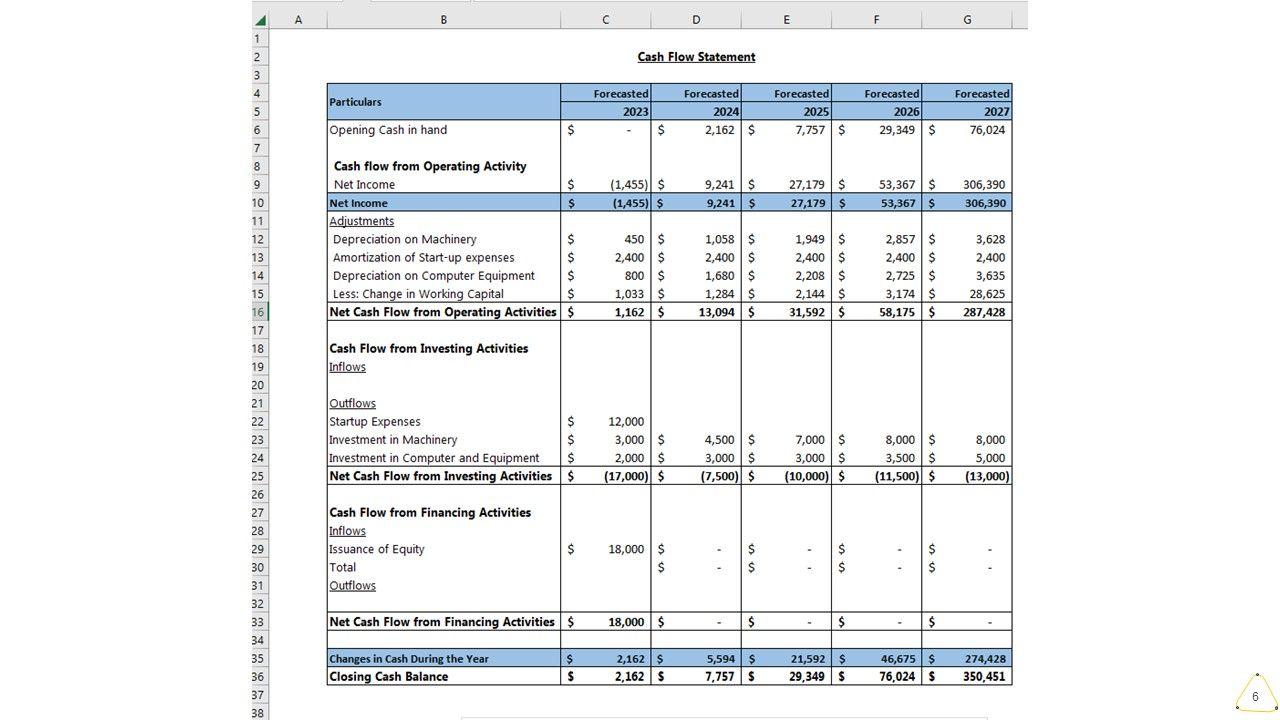Select the Investment in Machinery label
The width and height of the screenshot is (1280, 720).
pyautogui.click(x=393, y=440)
